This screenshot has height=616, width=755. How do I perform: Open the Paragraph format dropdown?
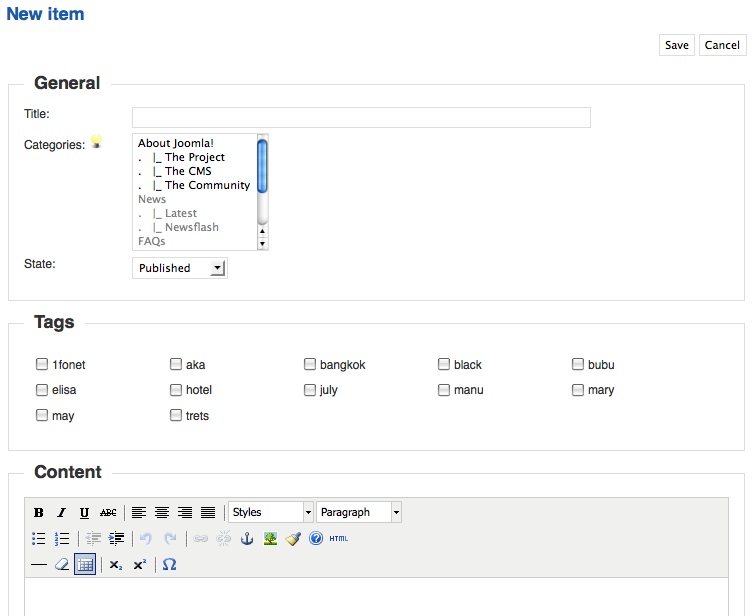[x=359, y=512]
